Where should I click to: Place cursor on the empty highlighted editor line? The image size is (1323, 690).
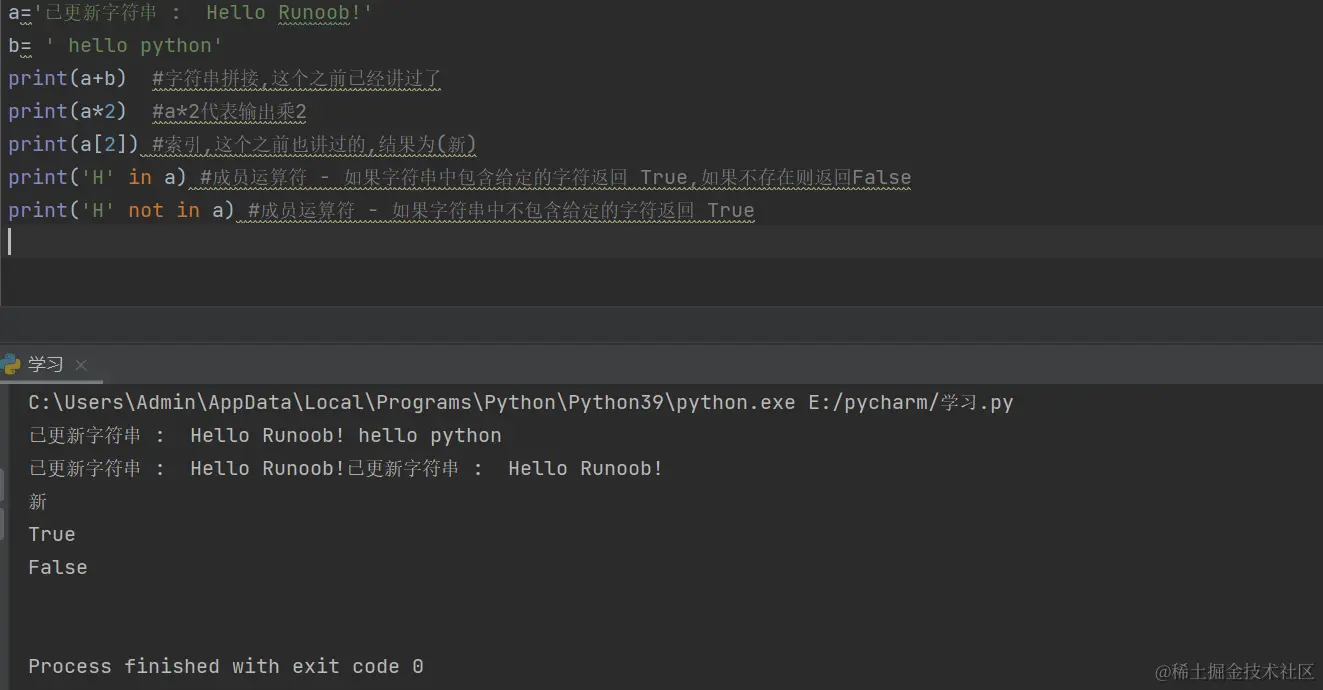pos(661,242)
